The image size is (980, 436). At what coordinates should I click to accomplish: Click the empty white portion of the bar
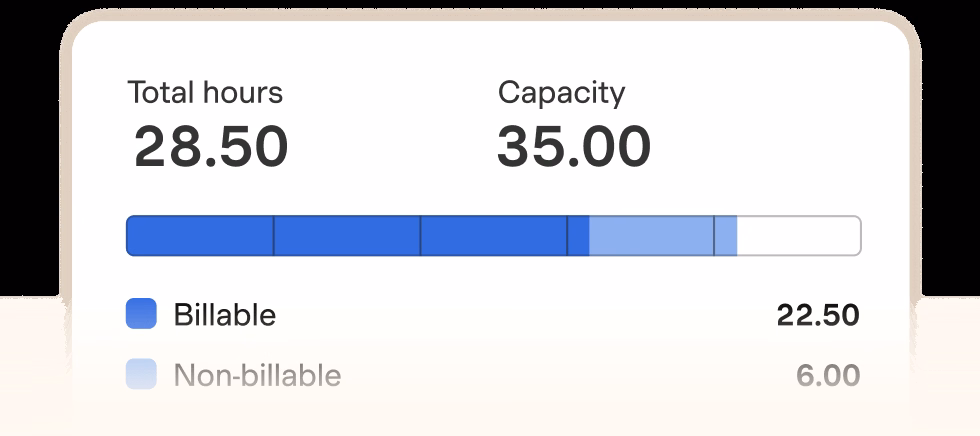click(x=798, y=236)
